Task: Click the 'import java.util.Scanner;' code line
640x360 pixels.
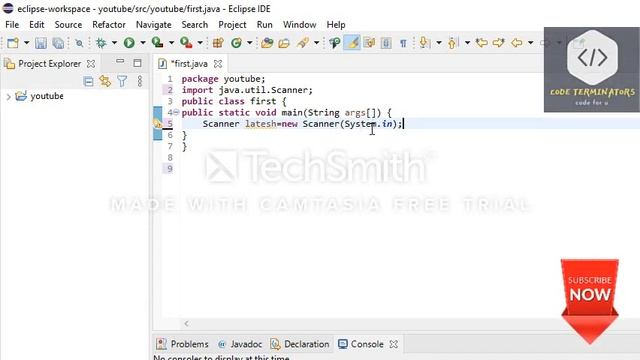Action: 247,90
